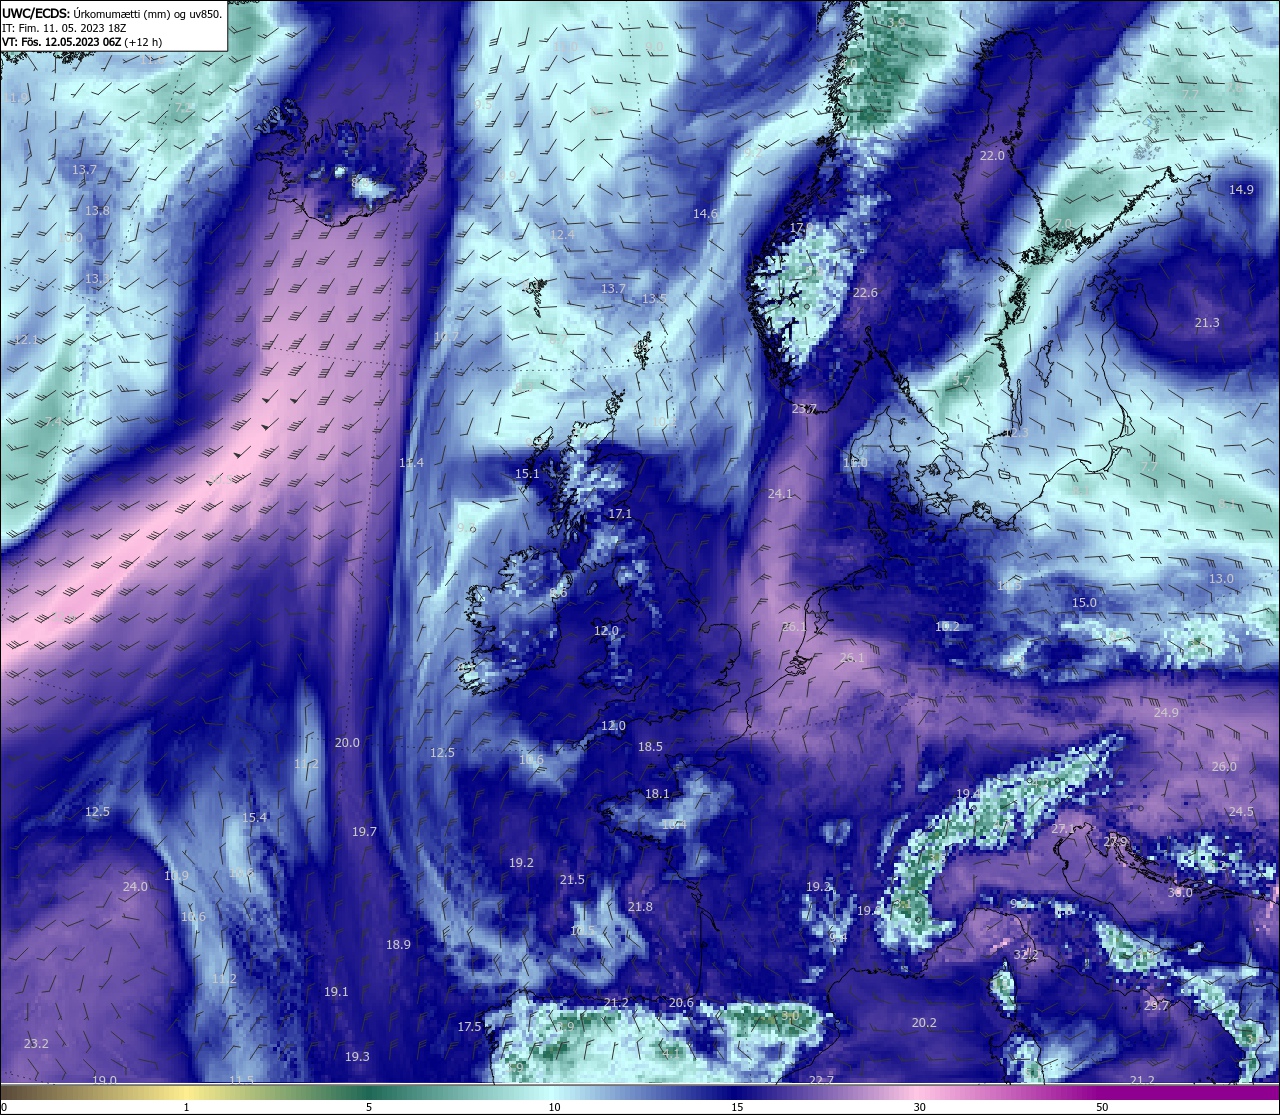Click the UWC/ECDS title line in header
Screen dimensions: 1280x1115
pos(112,13)
